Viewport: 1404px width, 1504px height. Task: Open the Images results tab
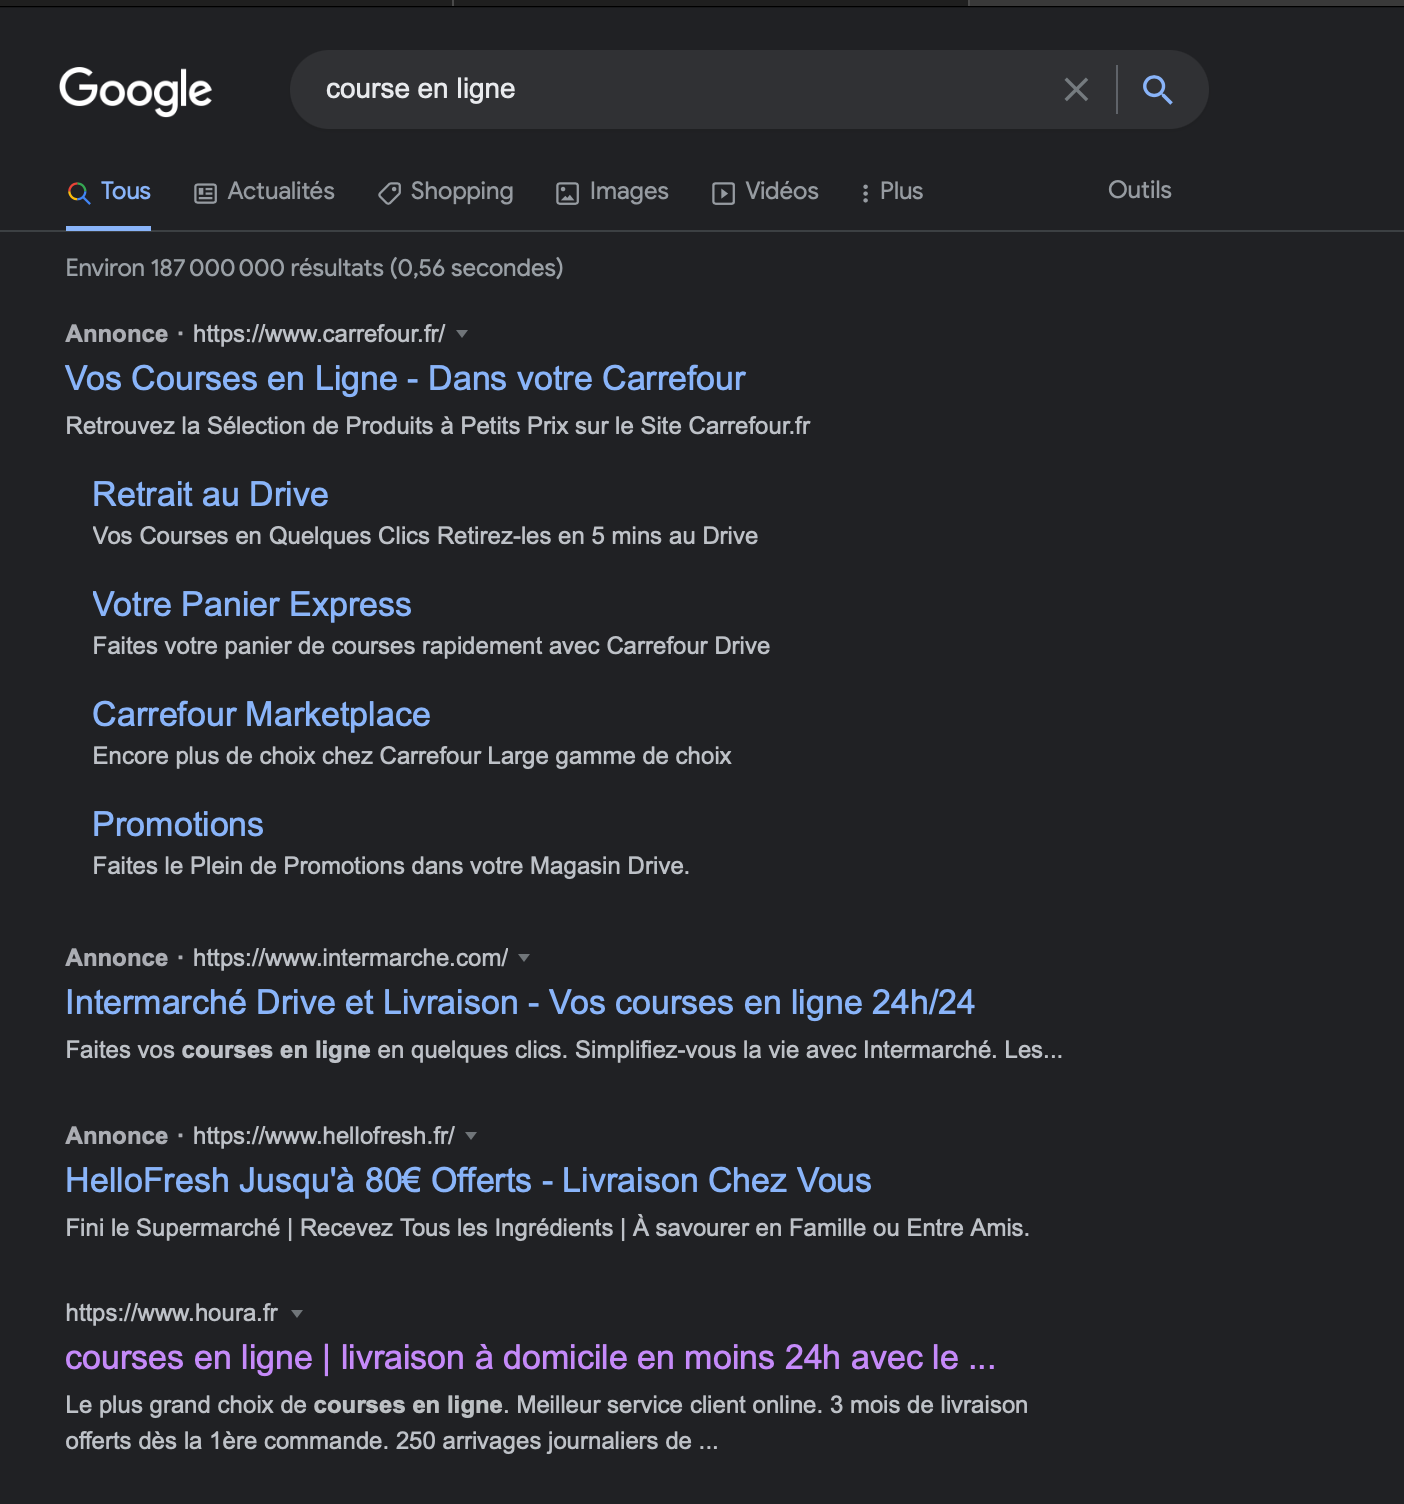(x=612, y=191)
